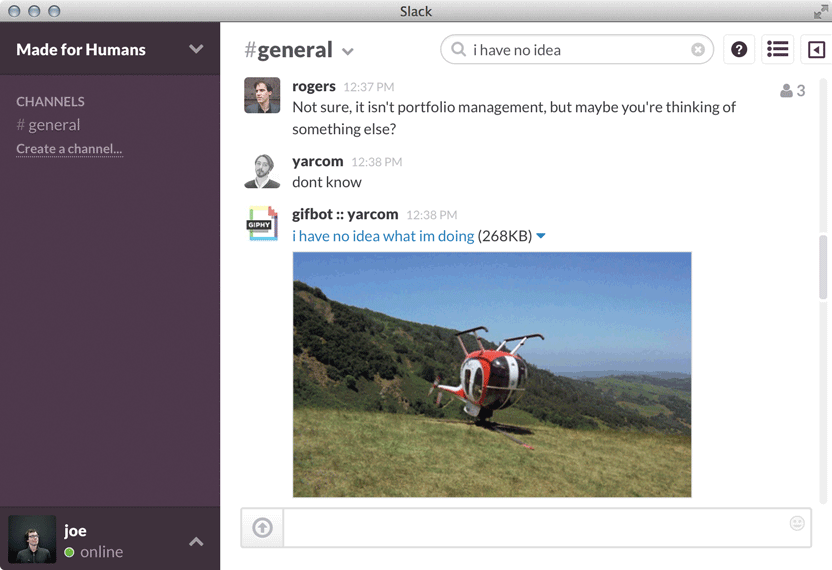Image resolution: width=832 pixels, height=570 pixels.
Task: Open the i have no idea what im doing link
Action: [x=383, y=236]
